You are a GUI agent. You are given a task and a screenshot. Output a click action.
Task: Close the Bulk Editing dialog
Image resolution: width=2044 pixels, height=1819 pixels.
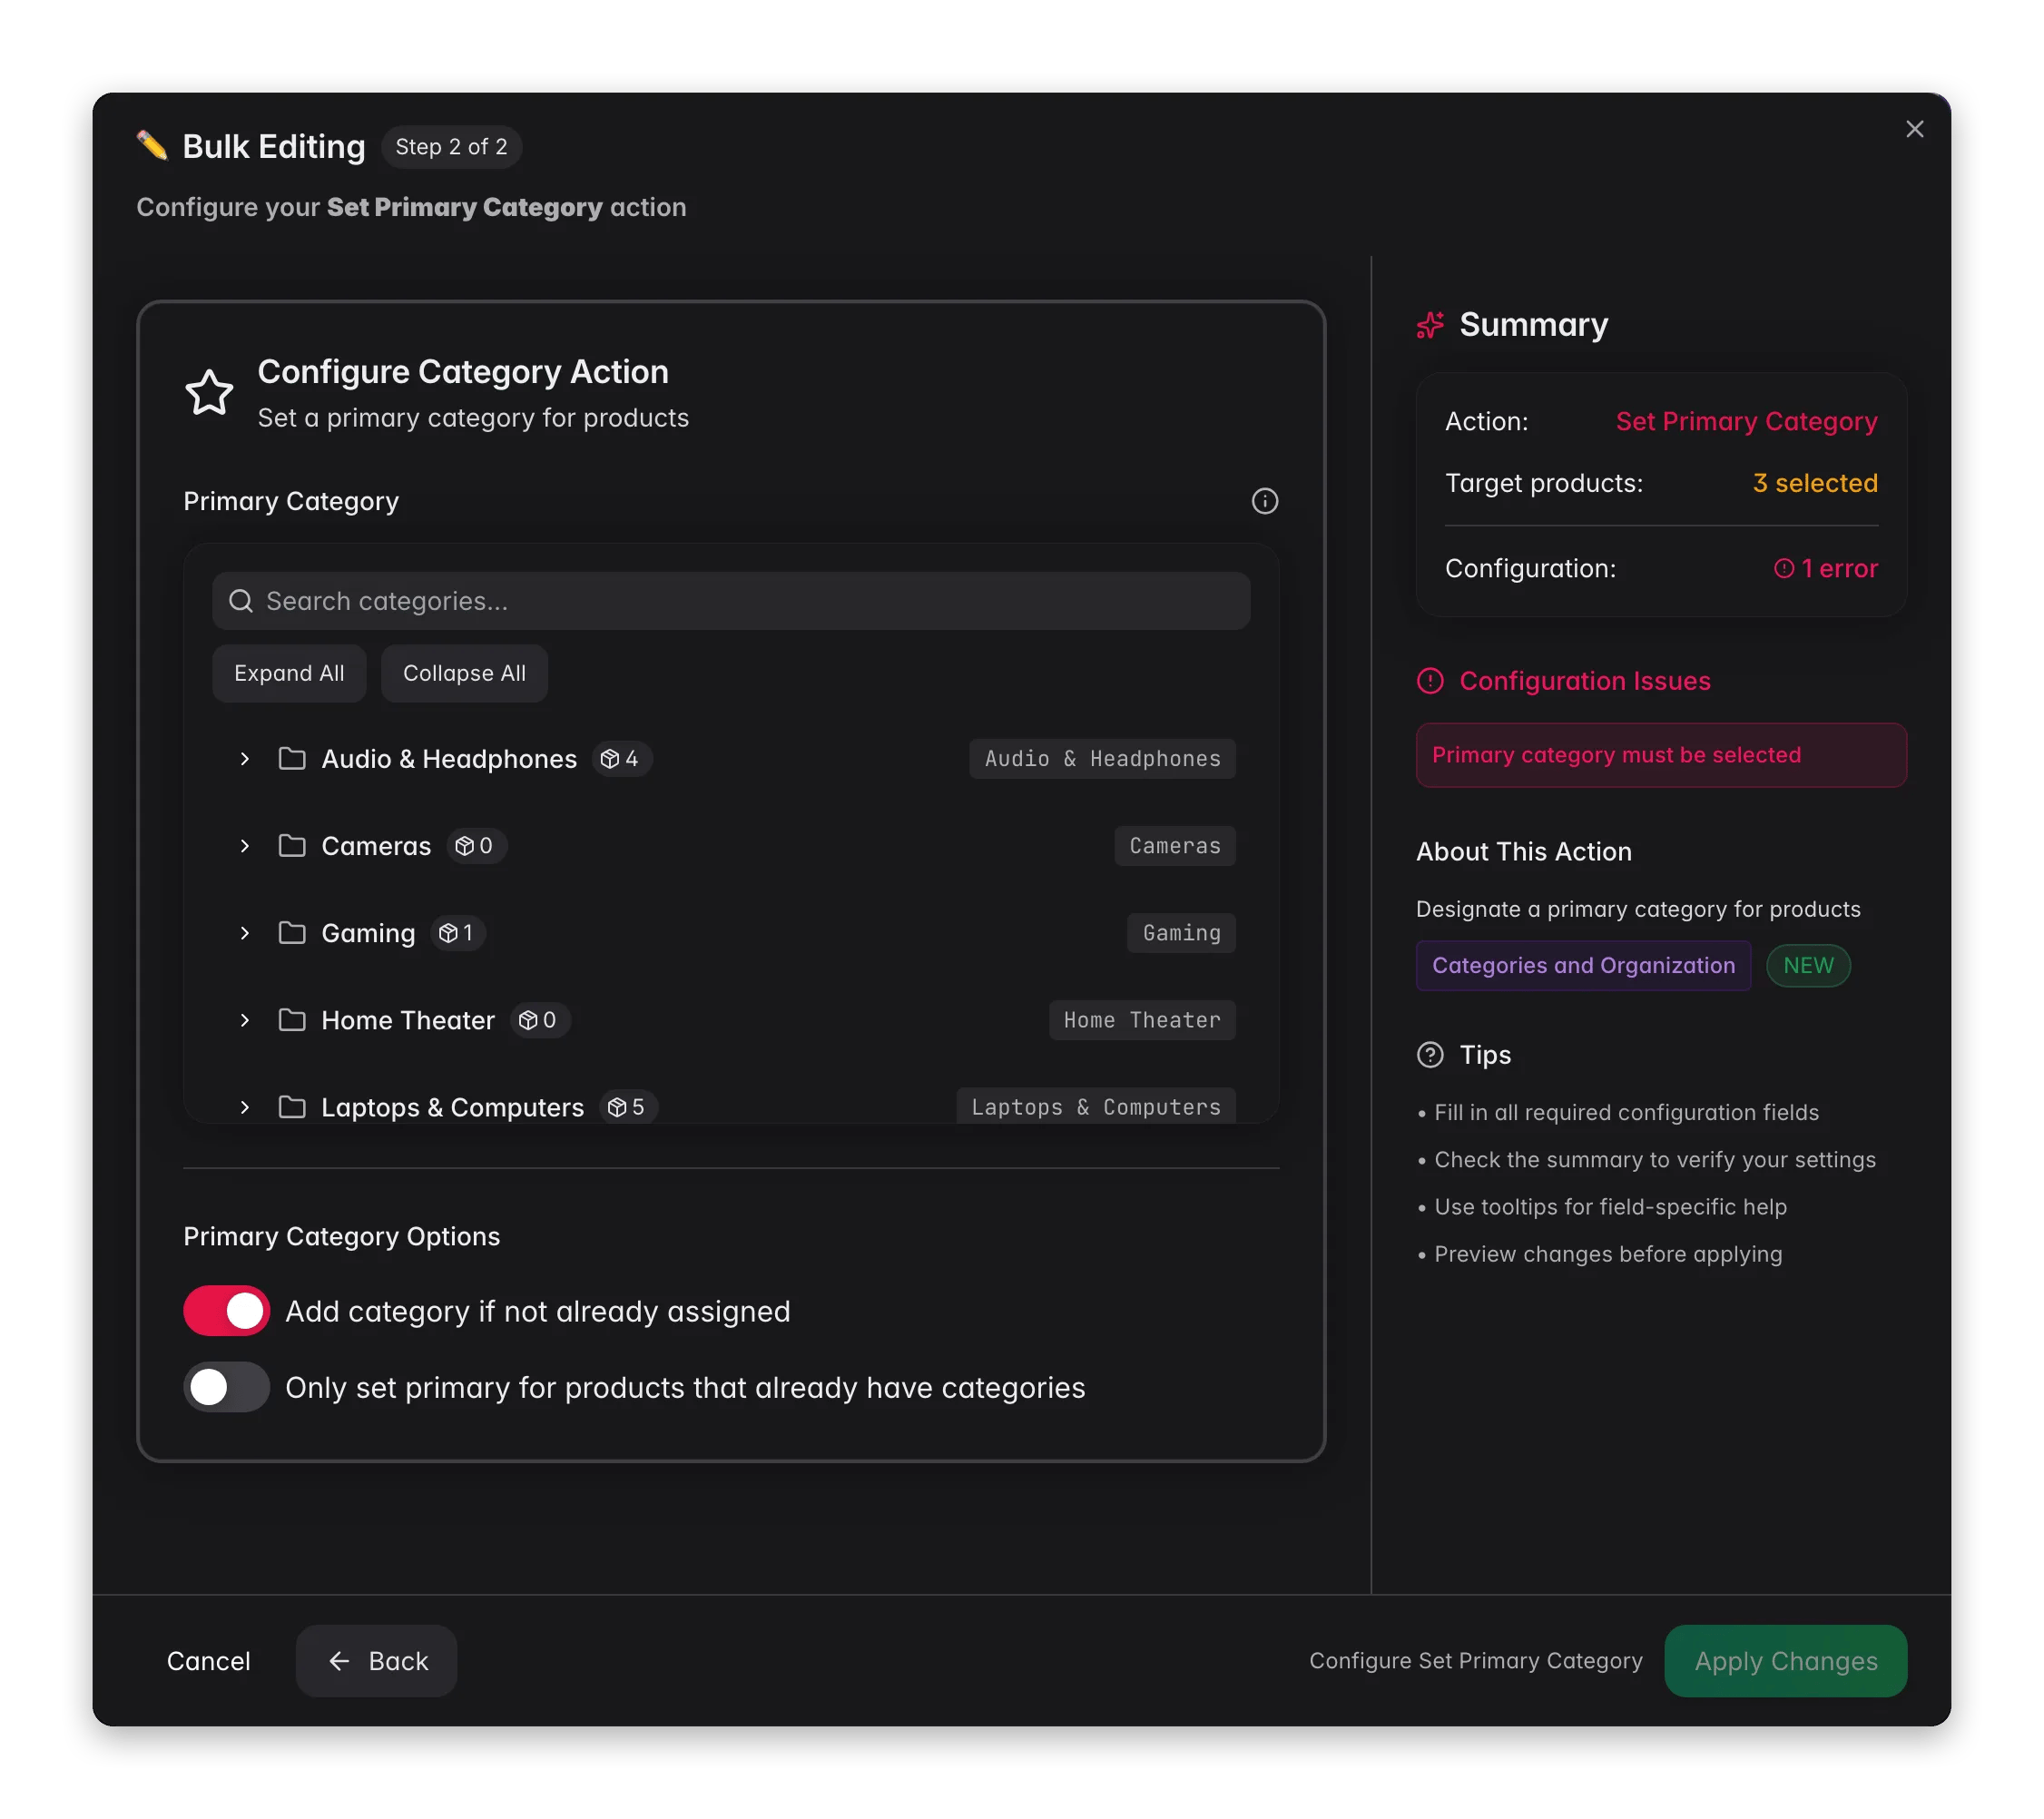point(1914,129)
